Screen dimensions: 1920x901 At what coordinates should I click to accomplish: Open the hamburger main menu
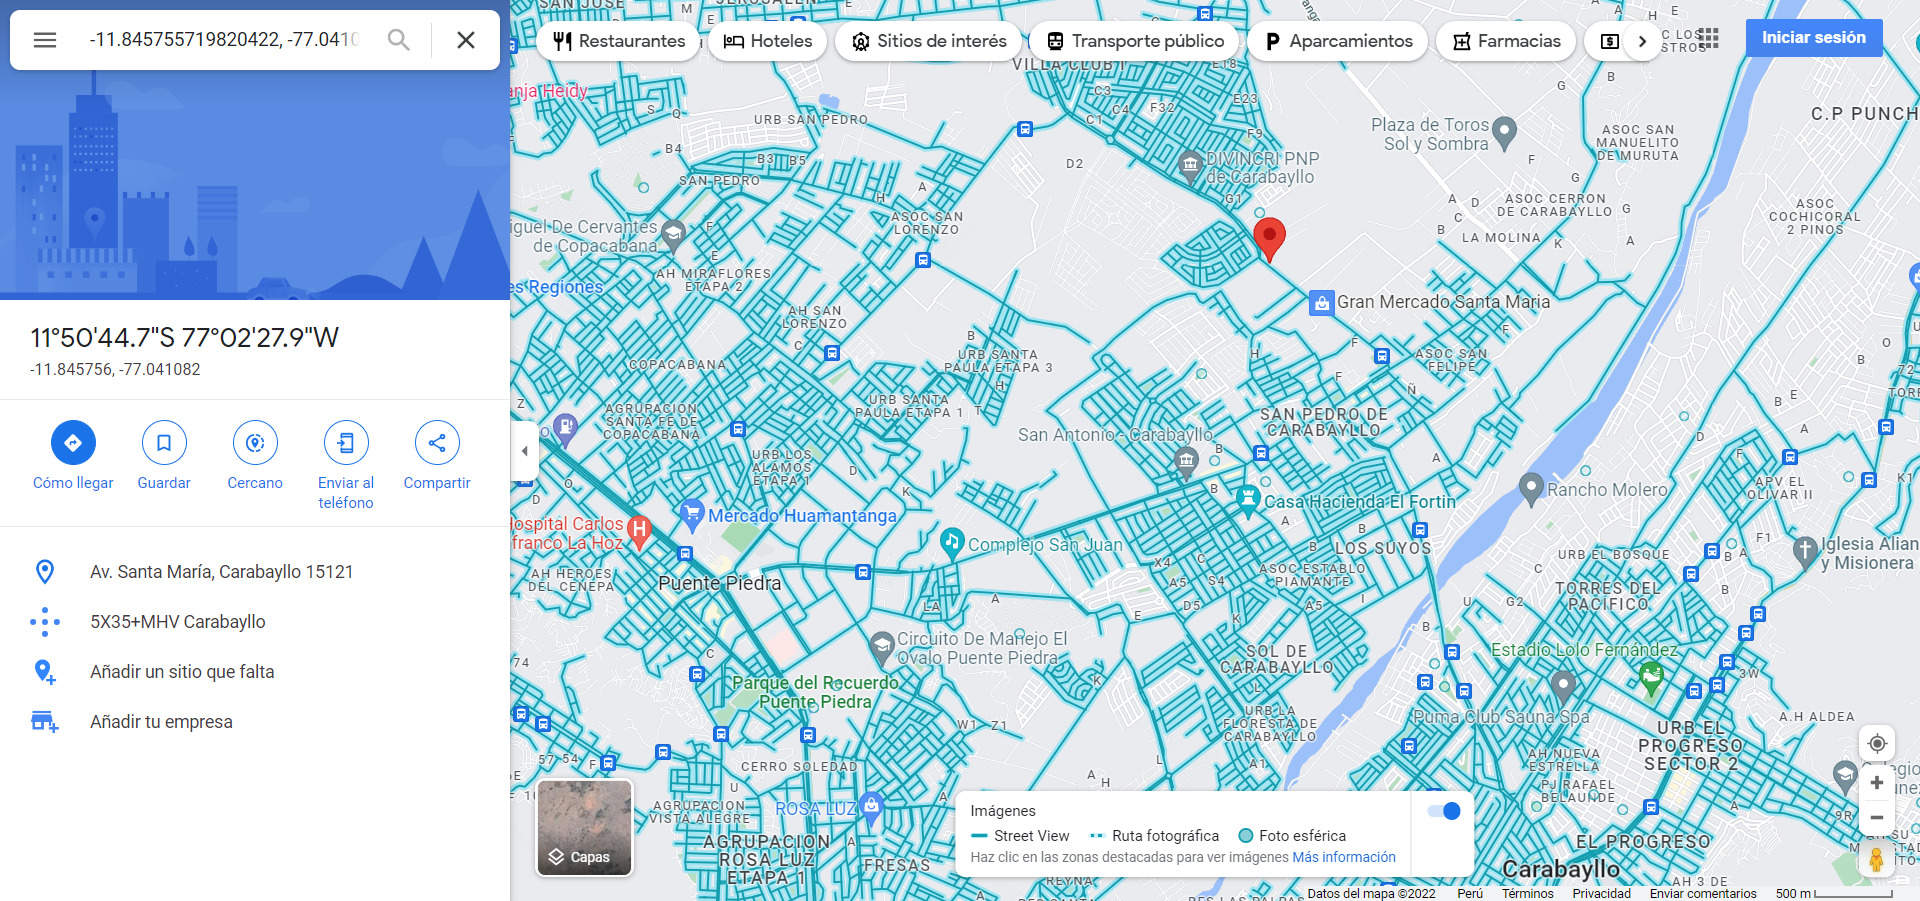pyautogui.click(x=45, y=40)
